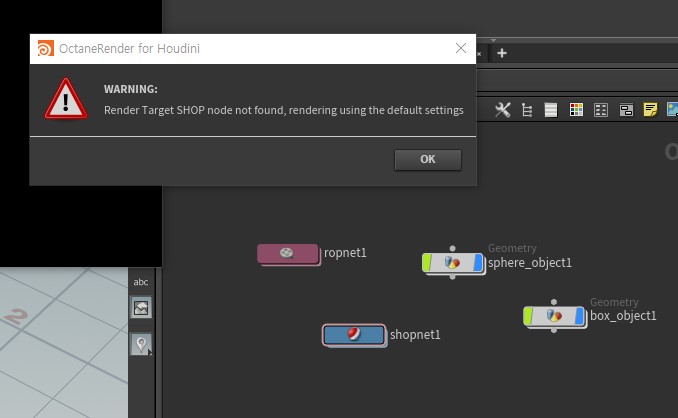The height and width of the screenshot is (418, 678).
Task: Toggle display flag on sphere_object1 node
Action: (x=478, y=263)
